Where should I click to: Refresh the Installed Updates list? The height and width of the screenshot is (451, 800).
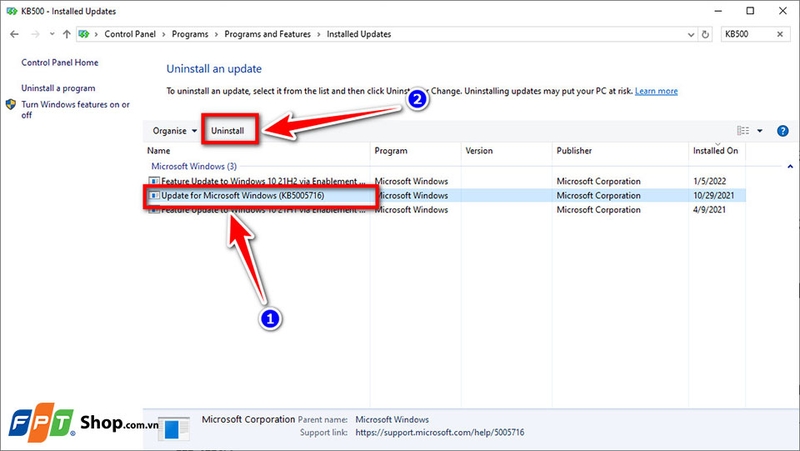[x=706, y=35]
